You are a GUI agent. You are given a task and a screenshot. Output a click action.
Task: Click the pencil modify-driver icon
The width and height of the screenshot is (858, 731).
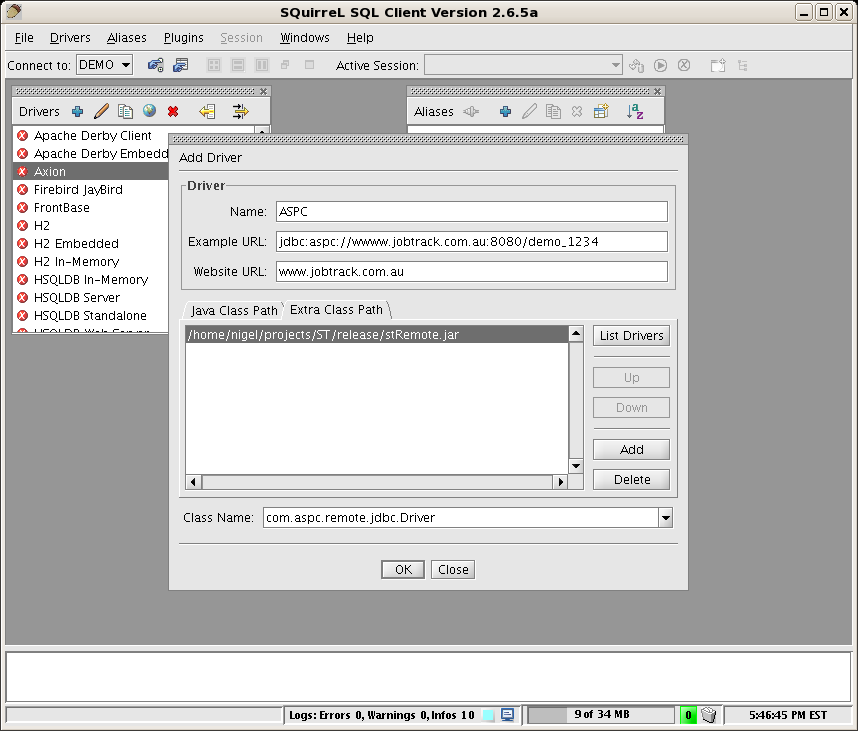[x=101, y=112]
